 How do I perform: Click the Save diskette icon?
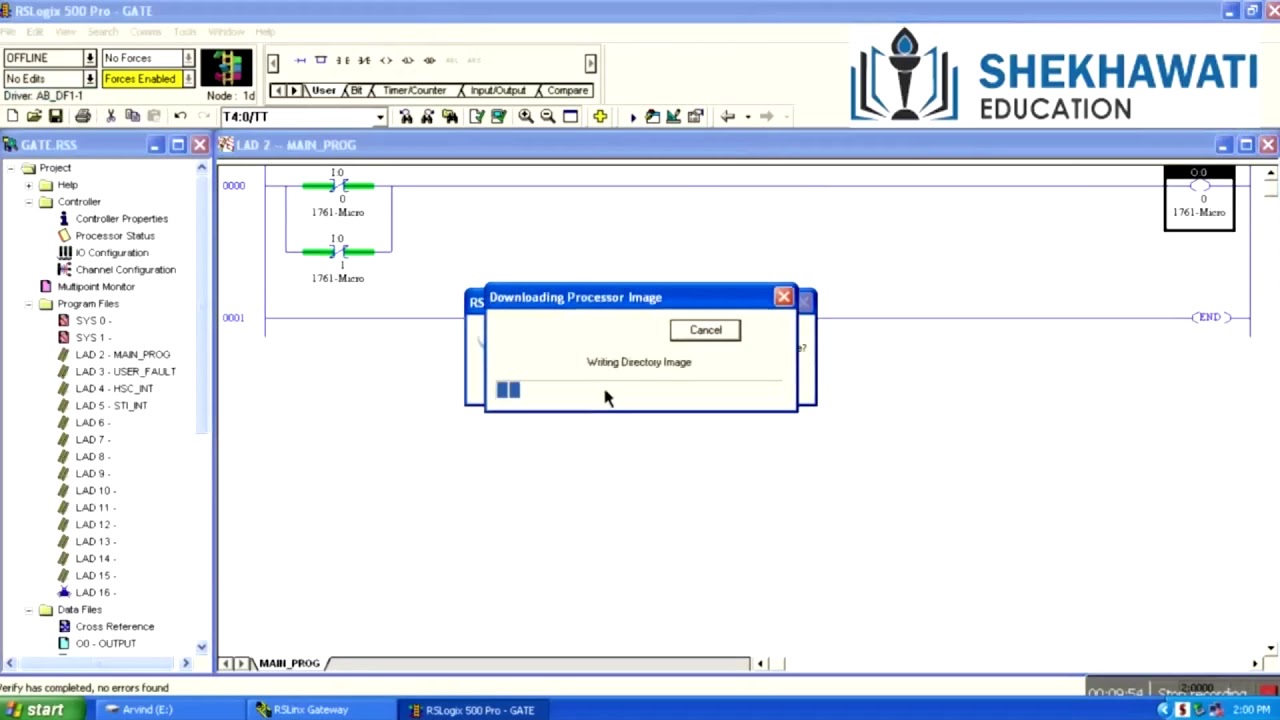(56, 117)
